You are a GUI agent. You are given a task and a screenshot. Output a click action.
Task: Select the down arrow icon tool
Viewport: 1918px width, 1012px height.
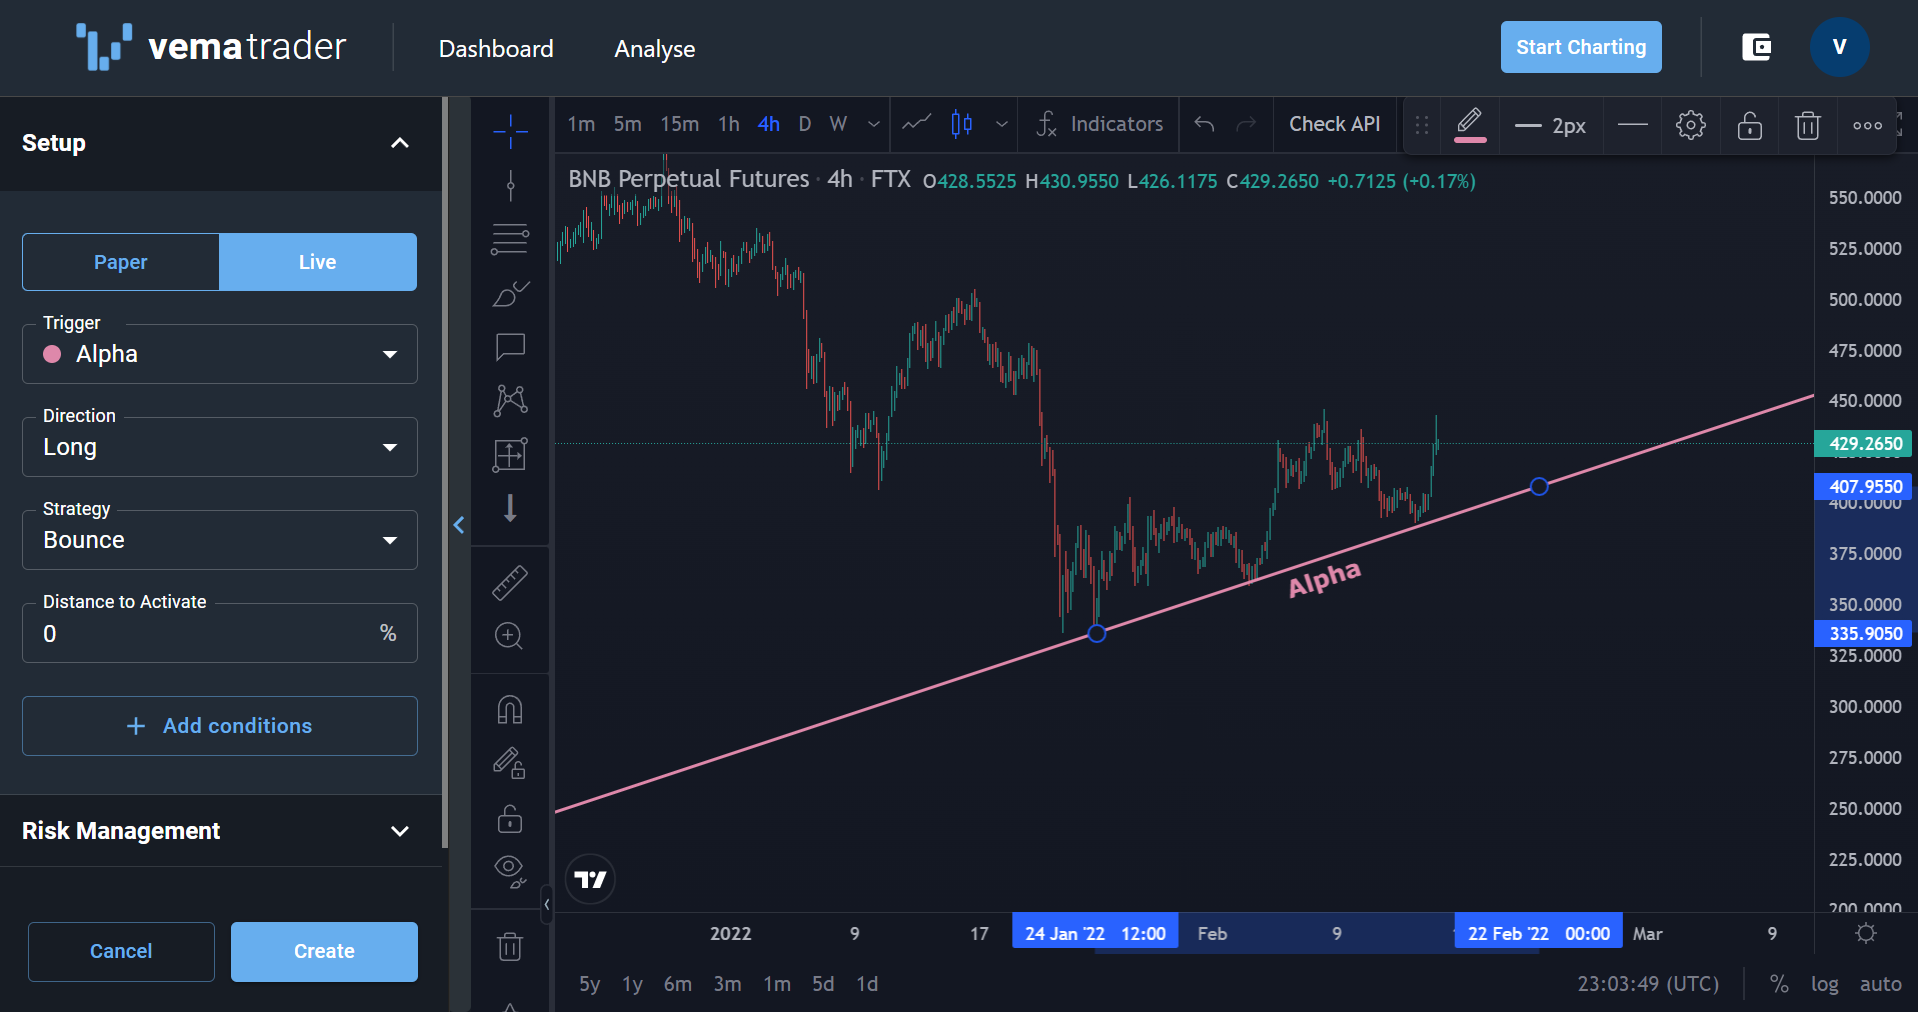(x=510, y=508)
